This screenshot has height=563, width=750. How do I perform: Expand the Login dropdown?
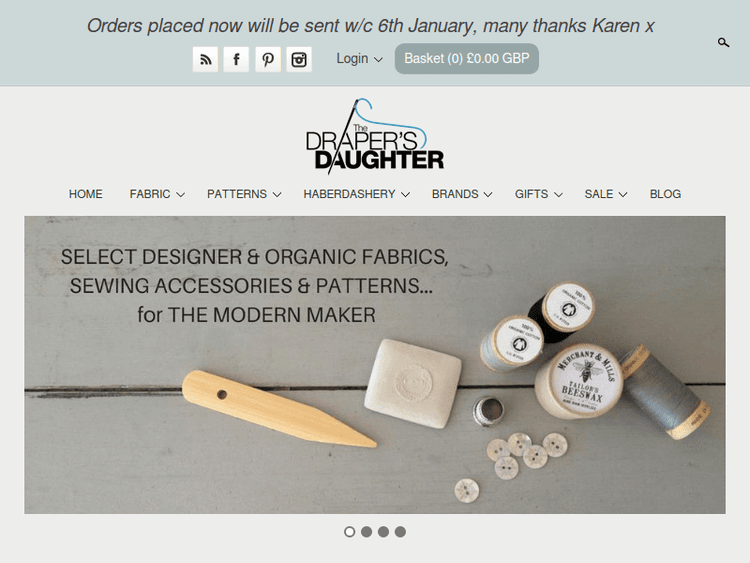[x=359, y=58]
